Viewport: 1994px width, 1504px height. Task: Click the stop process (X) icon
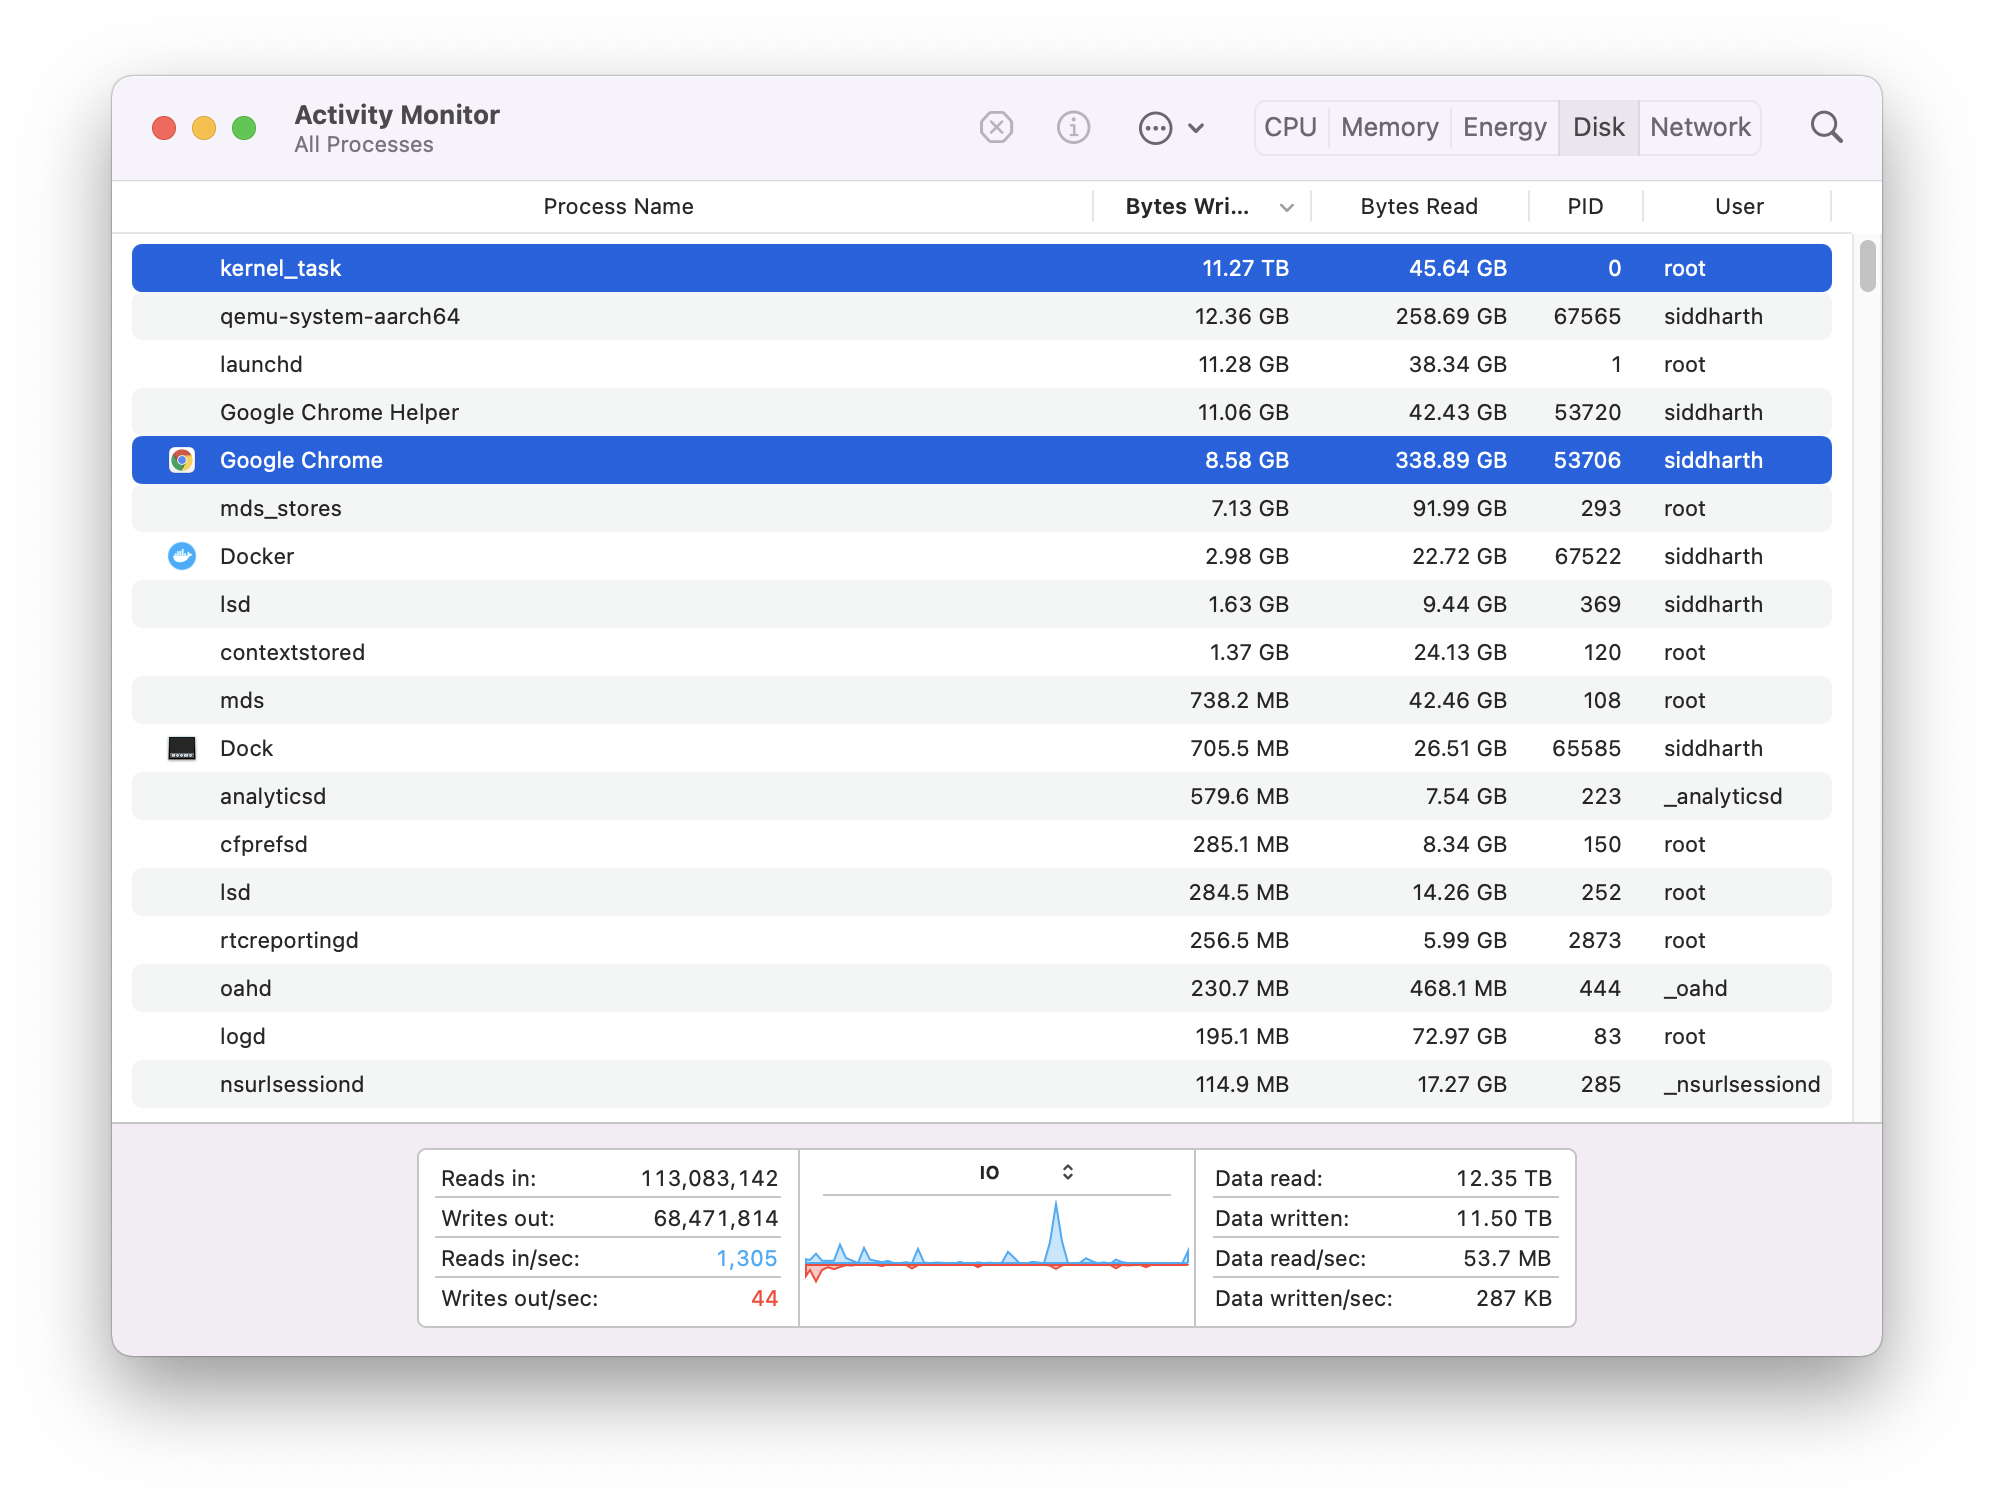(996, 128)
